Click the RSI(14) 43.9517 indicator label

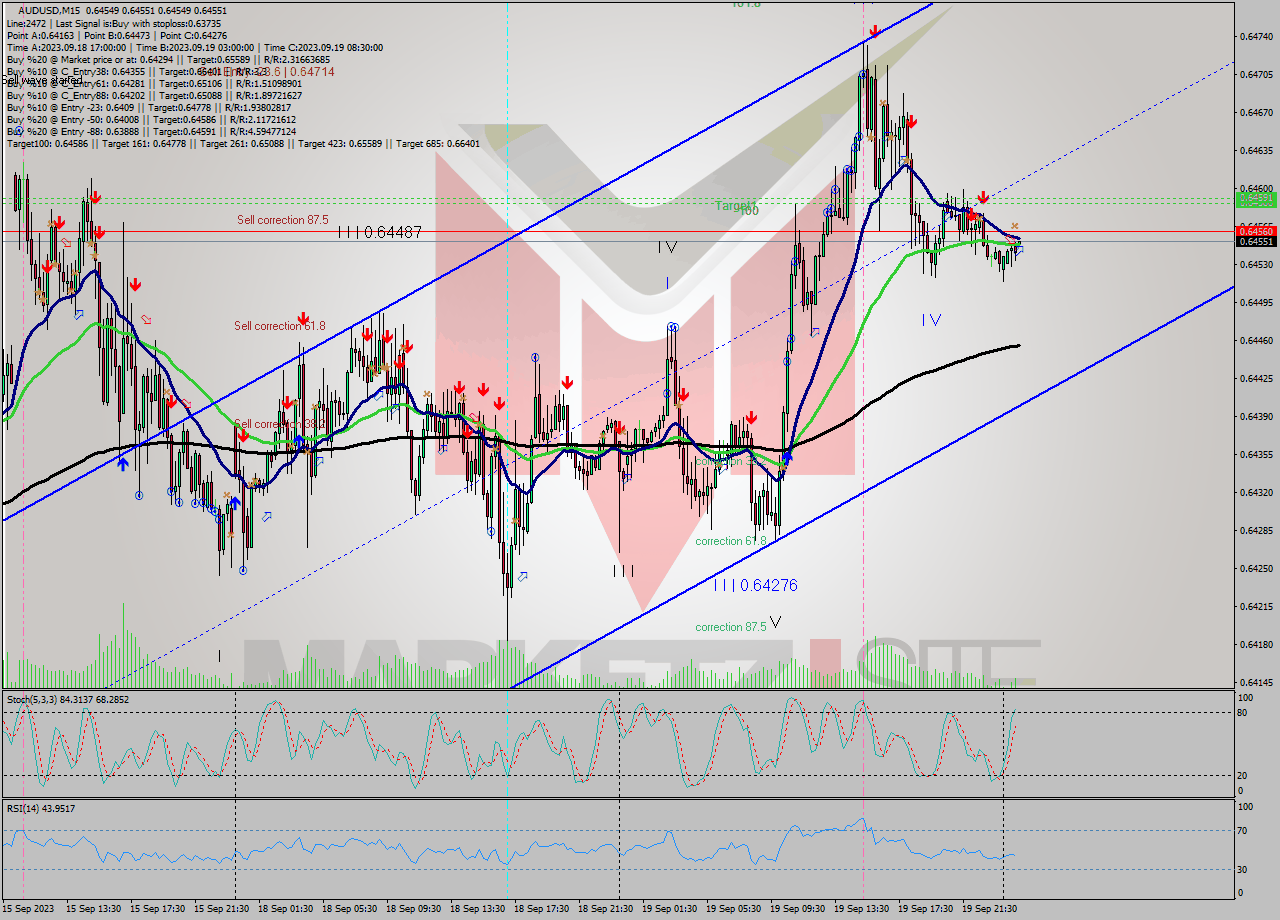[41, 808]
